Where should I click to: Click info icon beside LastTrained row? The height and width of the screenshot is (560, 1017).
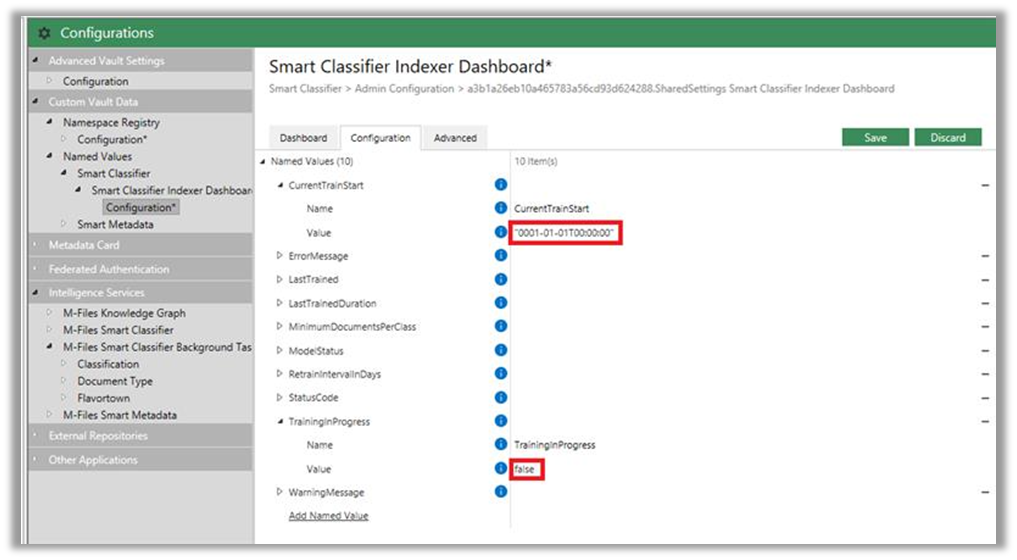click(x=501, y=279)
